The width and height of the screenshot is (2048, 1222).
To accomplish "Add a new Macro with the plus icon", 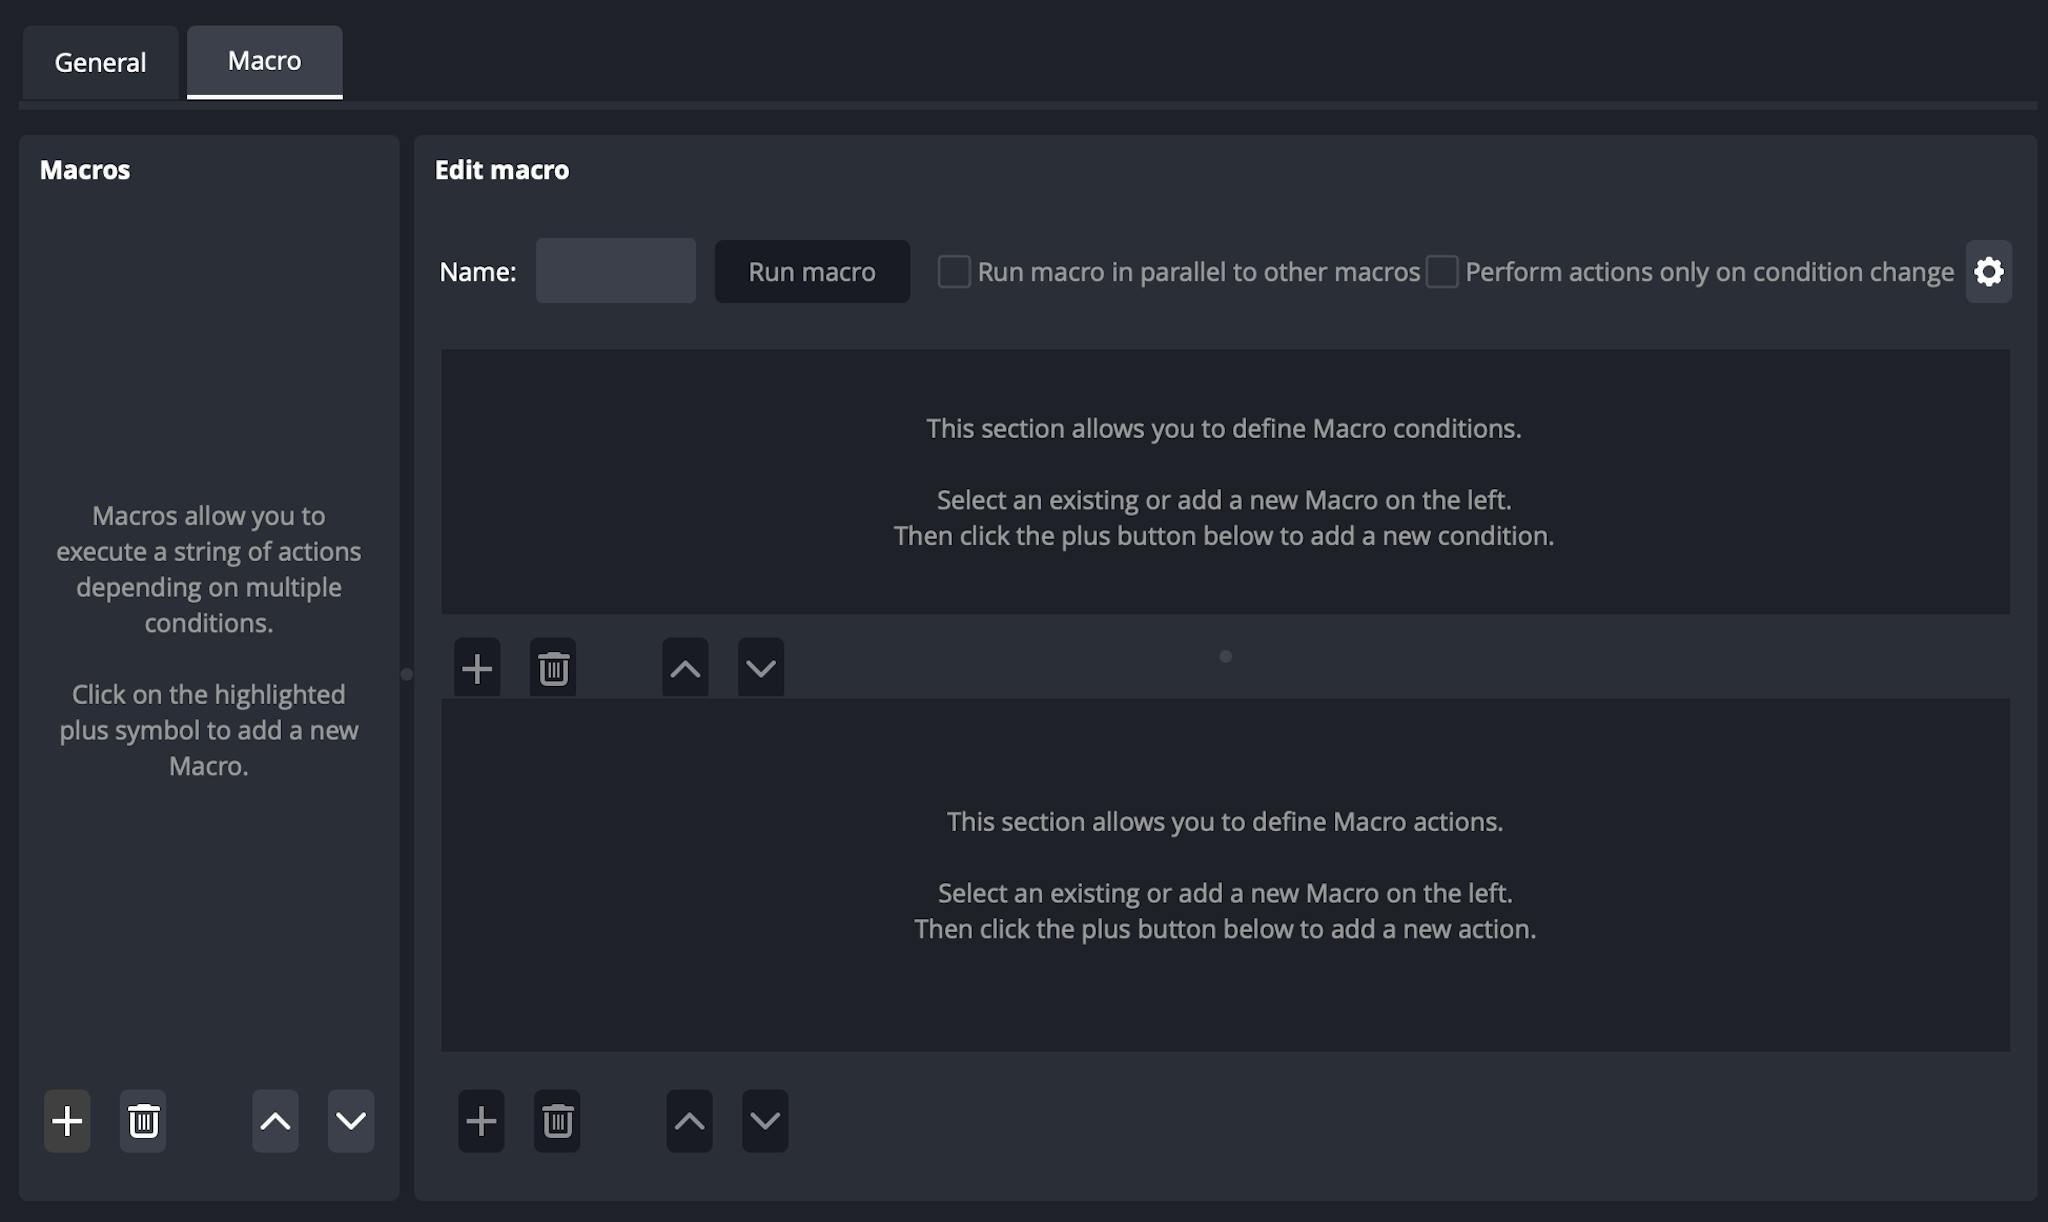I will click(66, 1121).
